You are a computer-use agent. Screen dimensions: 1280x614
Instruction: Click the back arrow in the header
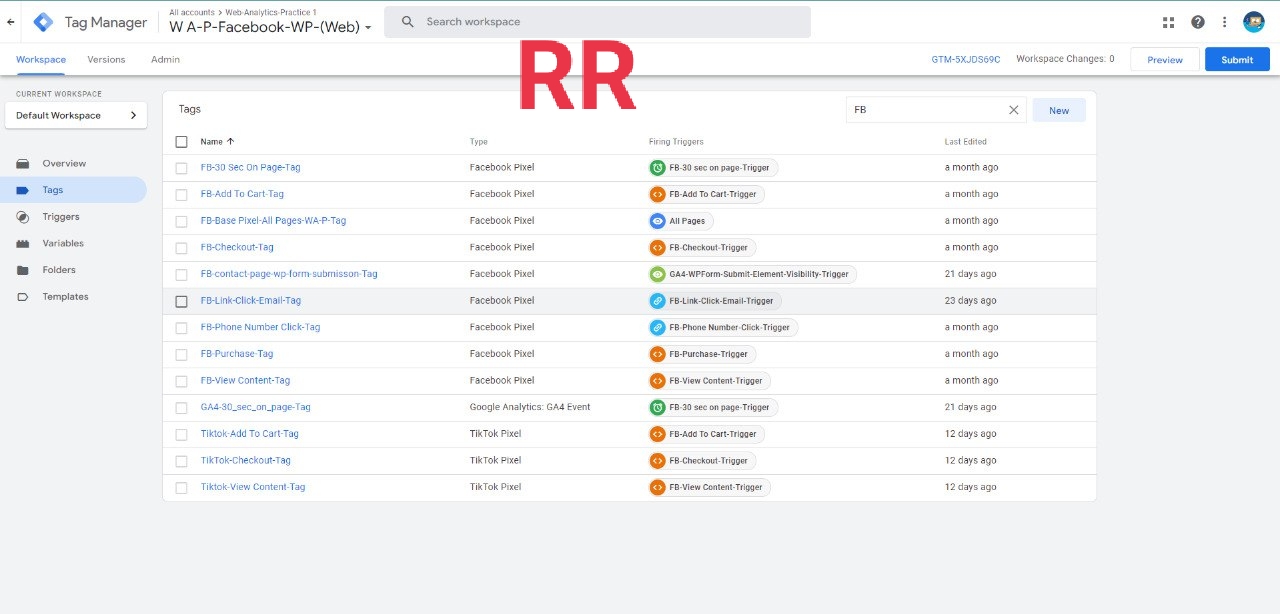11,22
